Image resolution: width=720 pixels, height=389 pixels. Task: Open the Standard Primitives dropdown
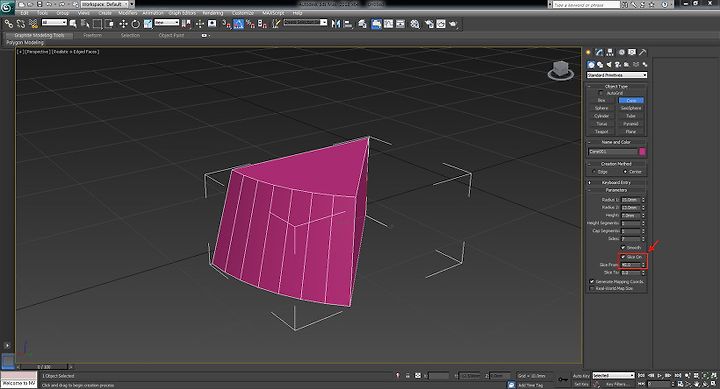617,75
